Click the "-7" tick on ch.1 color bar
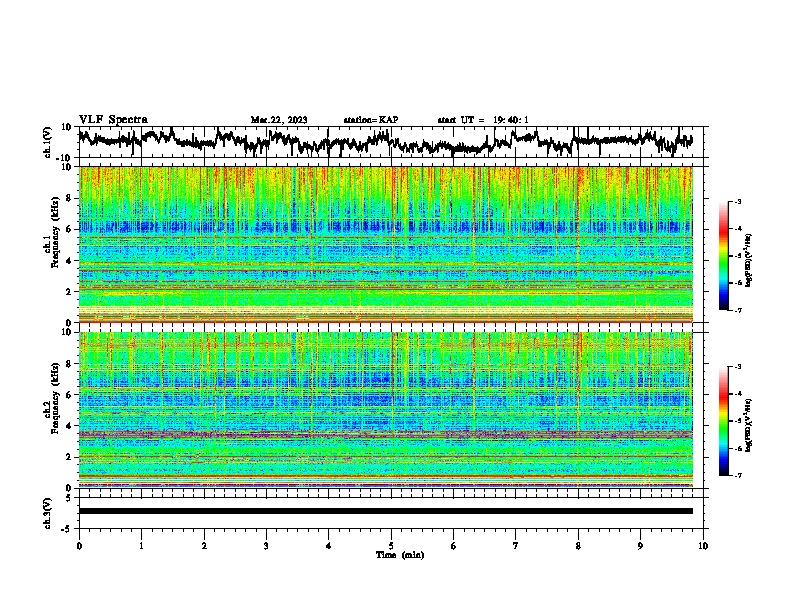The width and height of the screenshot is (792, 612). point(738,311)
